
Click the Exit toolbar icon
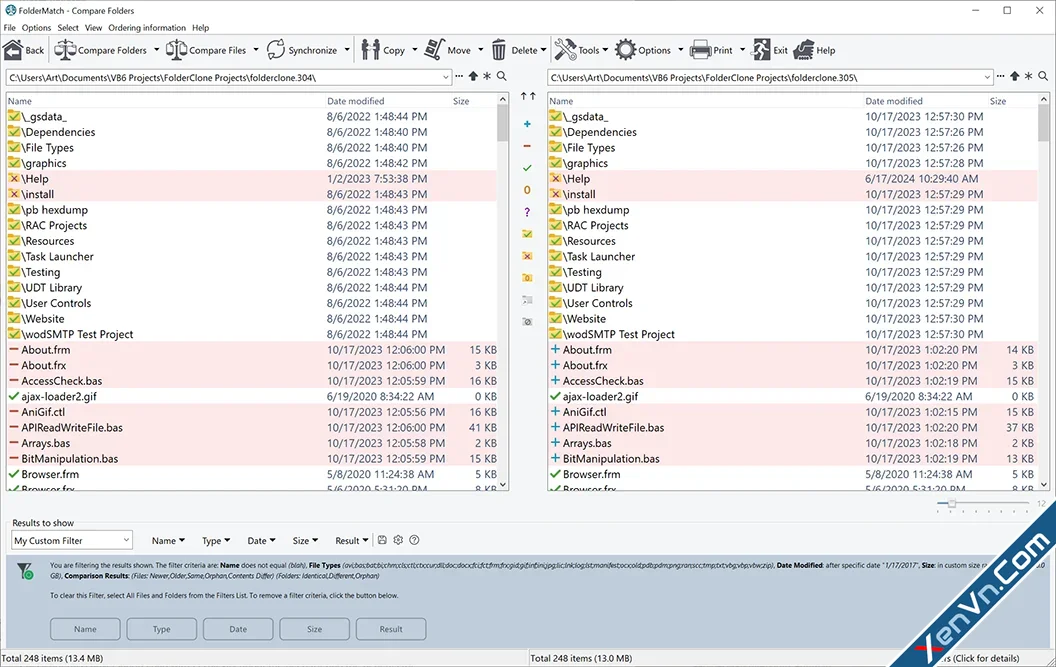(x=761, y=50)
